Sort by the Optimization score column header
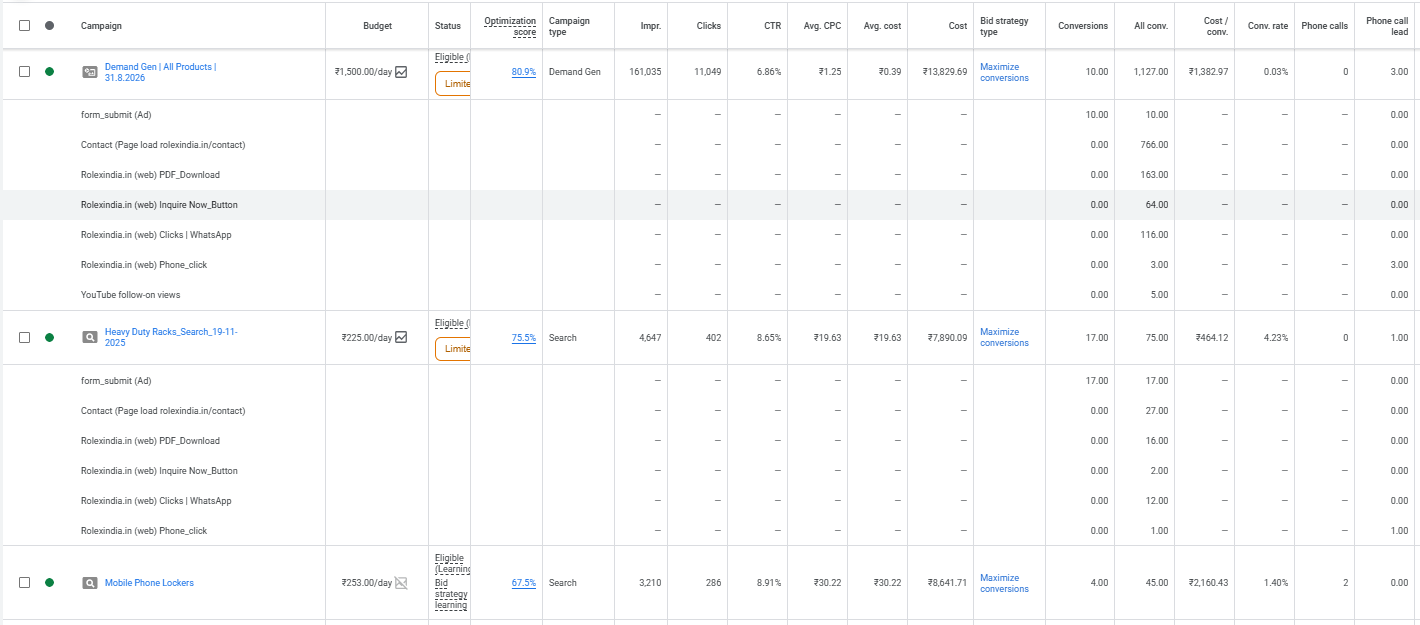Image resolution: width=1420 pixels, height=625 pixels. pyautogui.click(x=510, y=26)
